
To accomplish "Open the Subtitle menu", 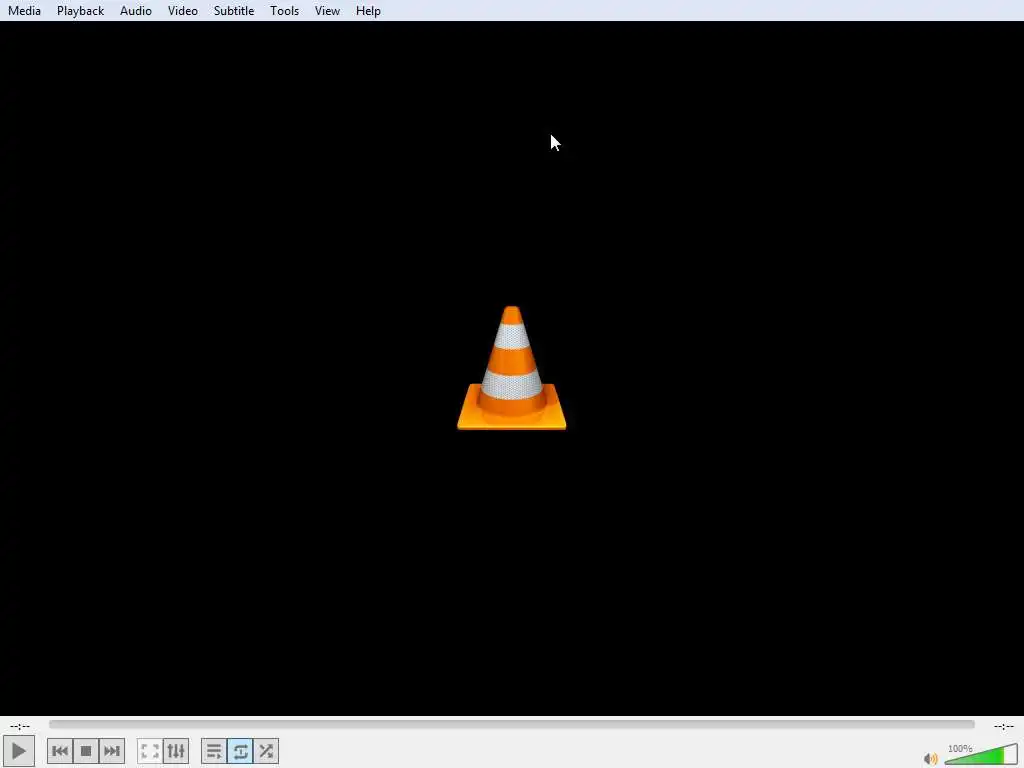I will pos(234,10).
